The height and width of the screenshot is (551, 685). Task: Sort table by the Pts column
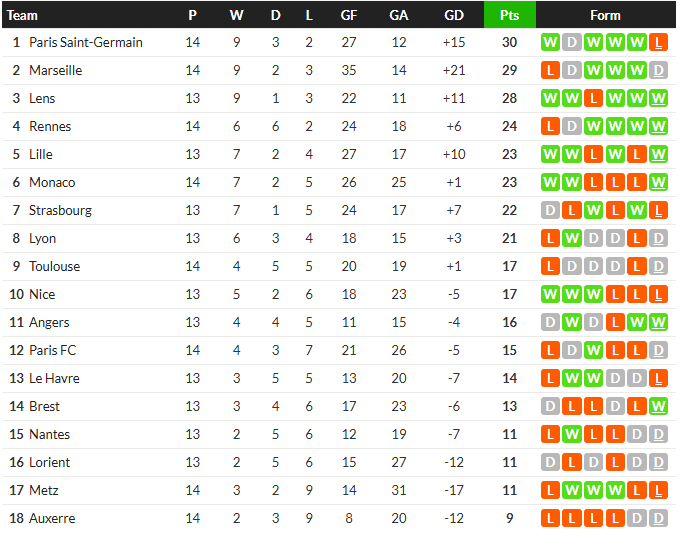[509, 15]
